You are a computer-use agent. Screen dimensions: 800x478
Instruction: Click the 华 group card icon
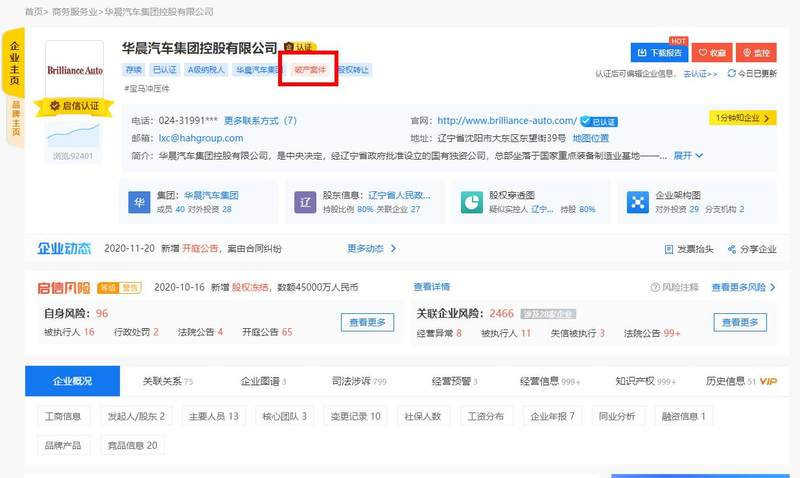tap(139, 202)
